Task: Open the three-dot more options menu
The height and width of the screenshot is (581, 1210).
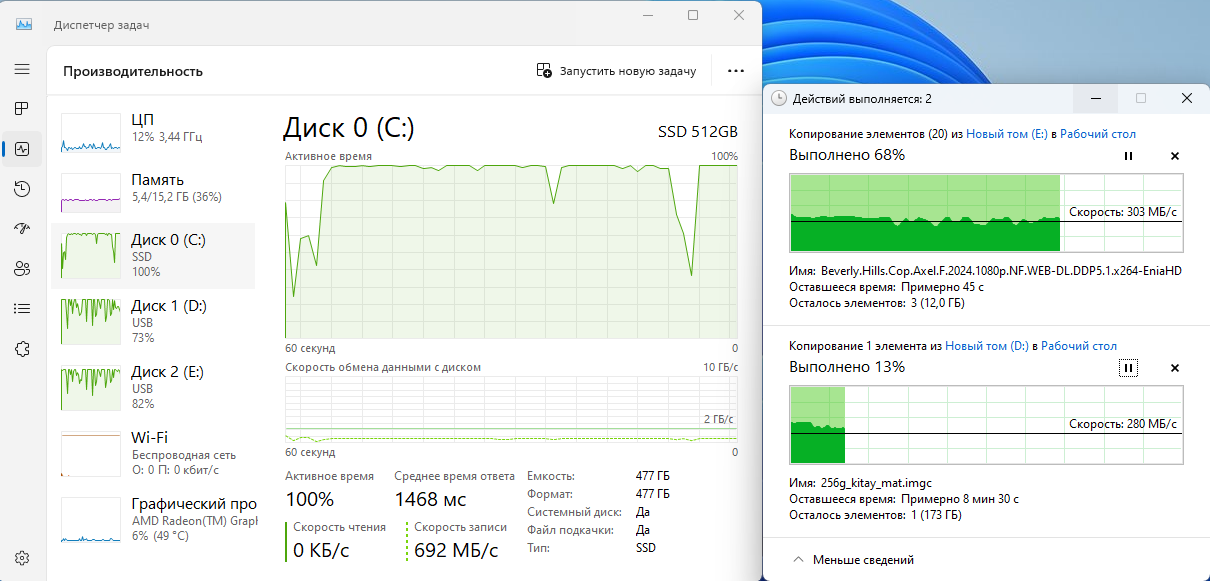Action: (736, 71)
